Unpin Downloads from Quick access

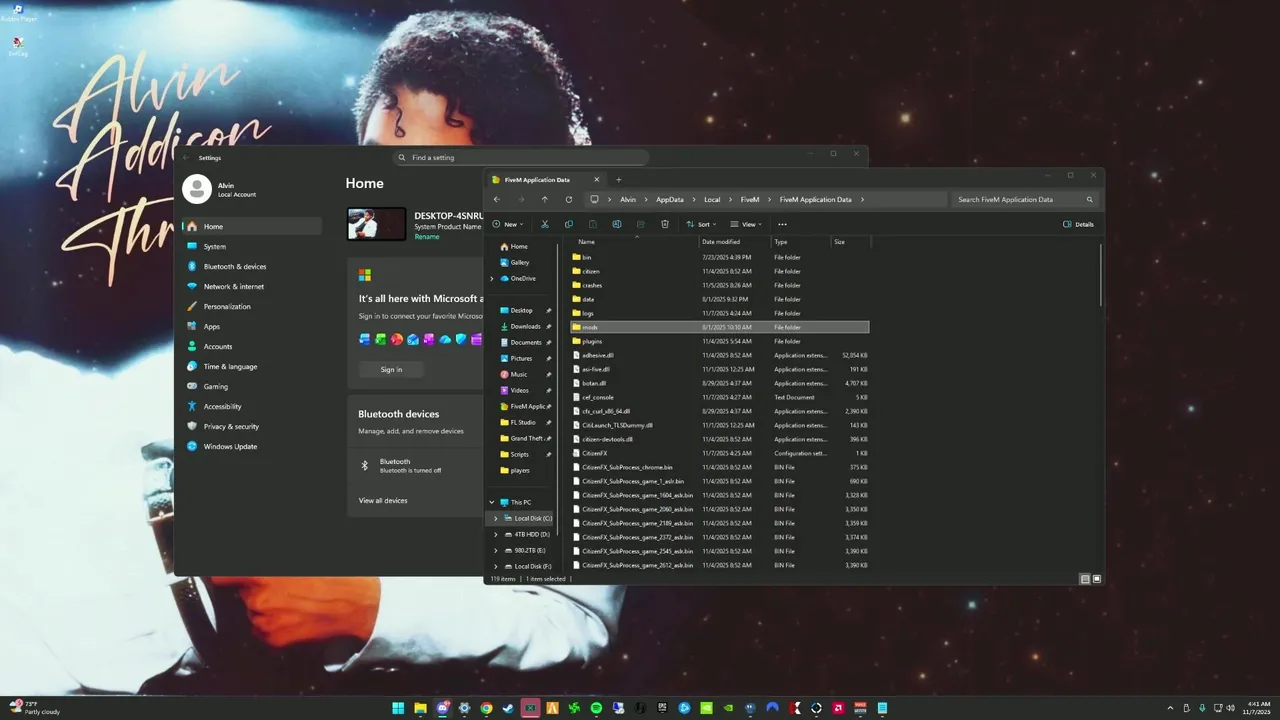(x=549, y=326)
